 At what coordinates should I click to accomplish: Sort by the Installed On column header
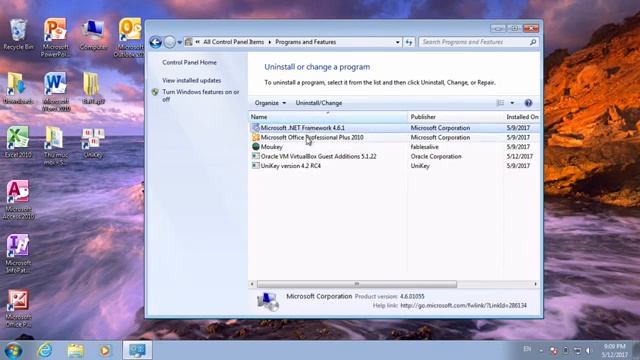(x=522, y=117)
